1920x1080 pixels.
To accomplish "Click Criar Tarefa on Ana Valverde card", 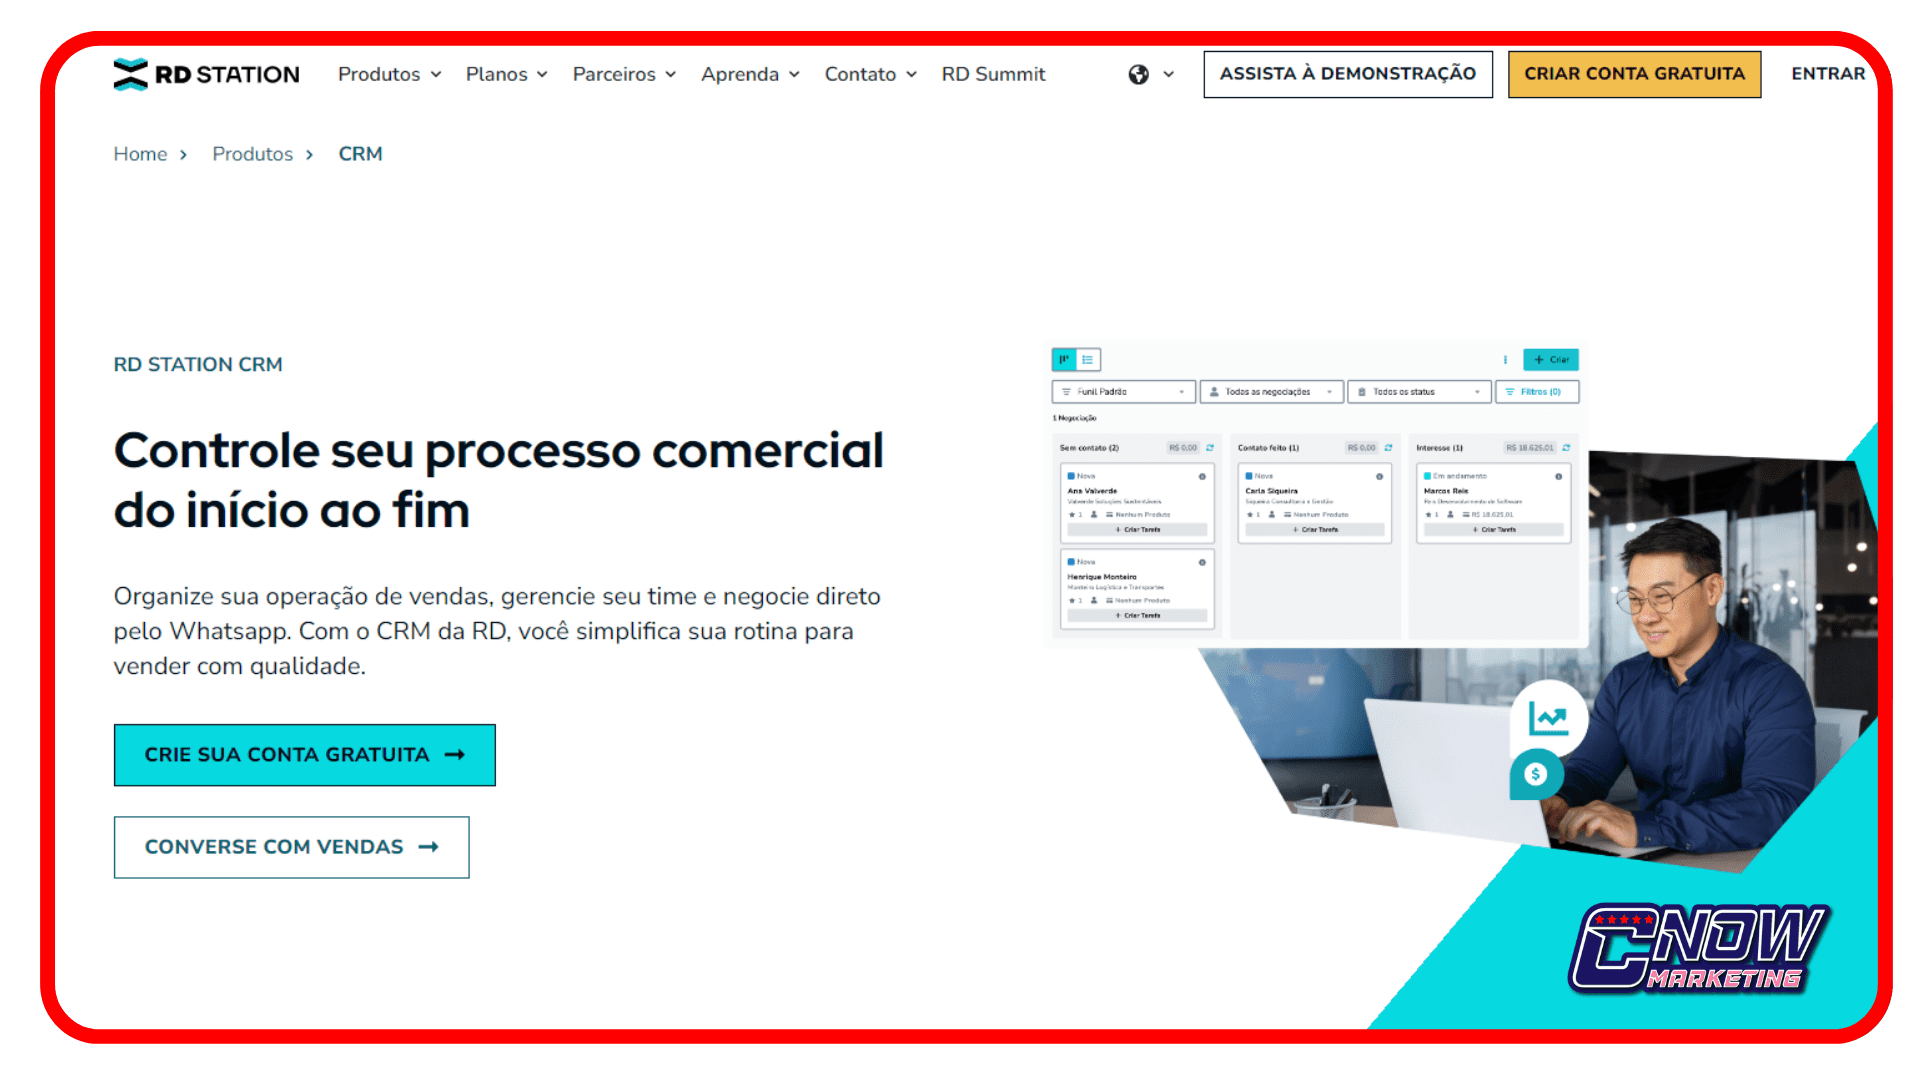I will click(x=1137, y=530).
